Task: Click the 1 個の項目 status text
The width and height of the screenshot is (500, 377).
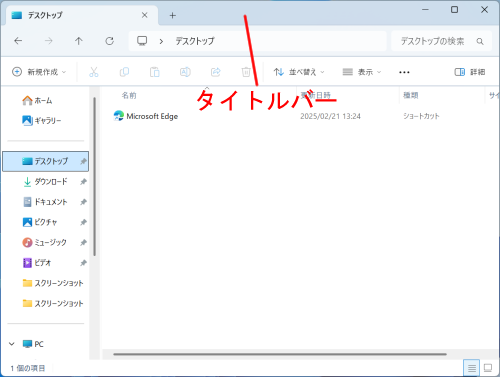Action: 28,368
